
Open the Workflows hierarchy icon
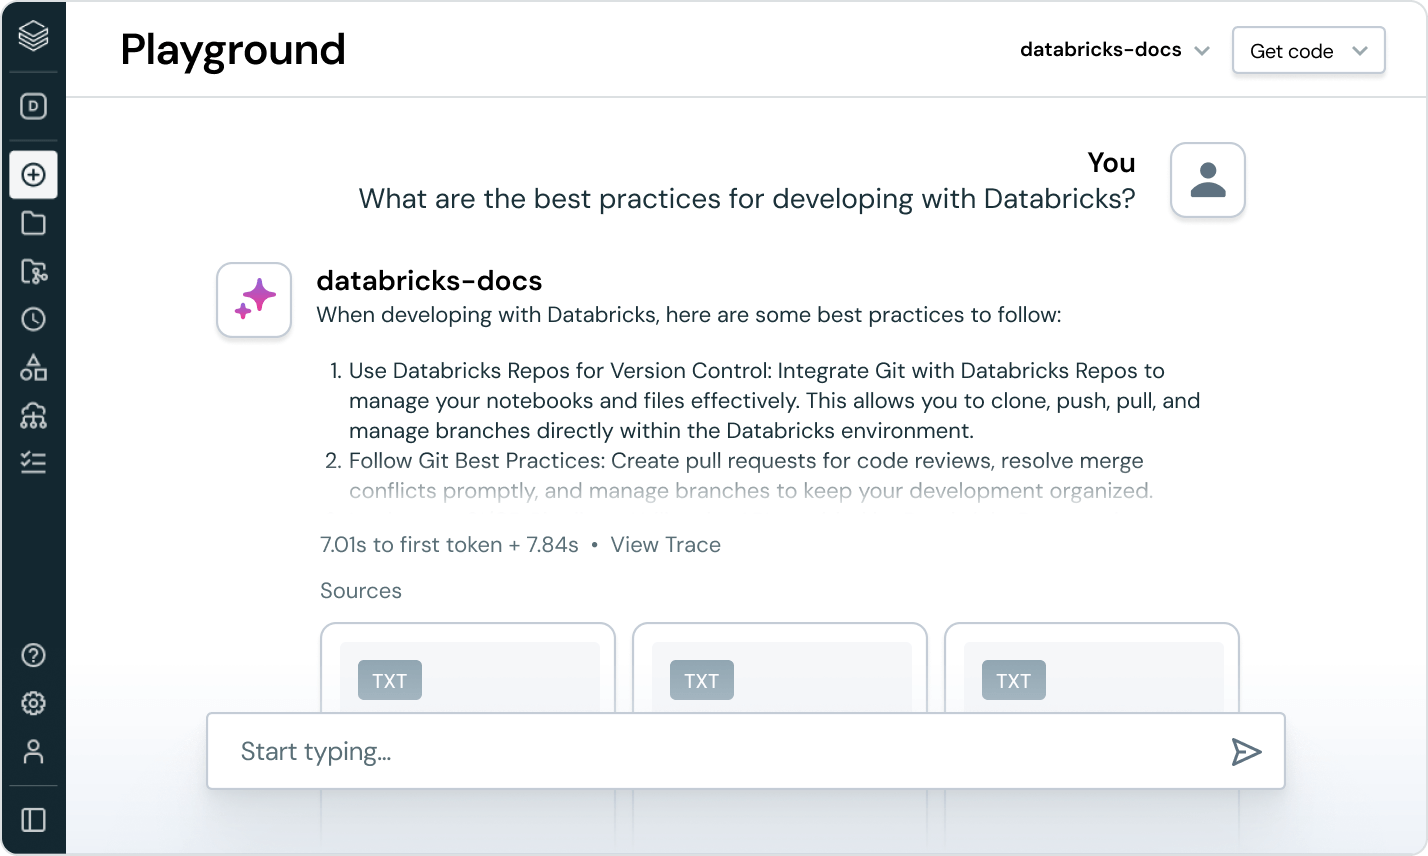(34, 415)
